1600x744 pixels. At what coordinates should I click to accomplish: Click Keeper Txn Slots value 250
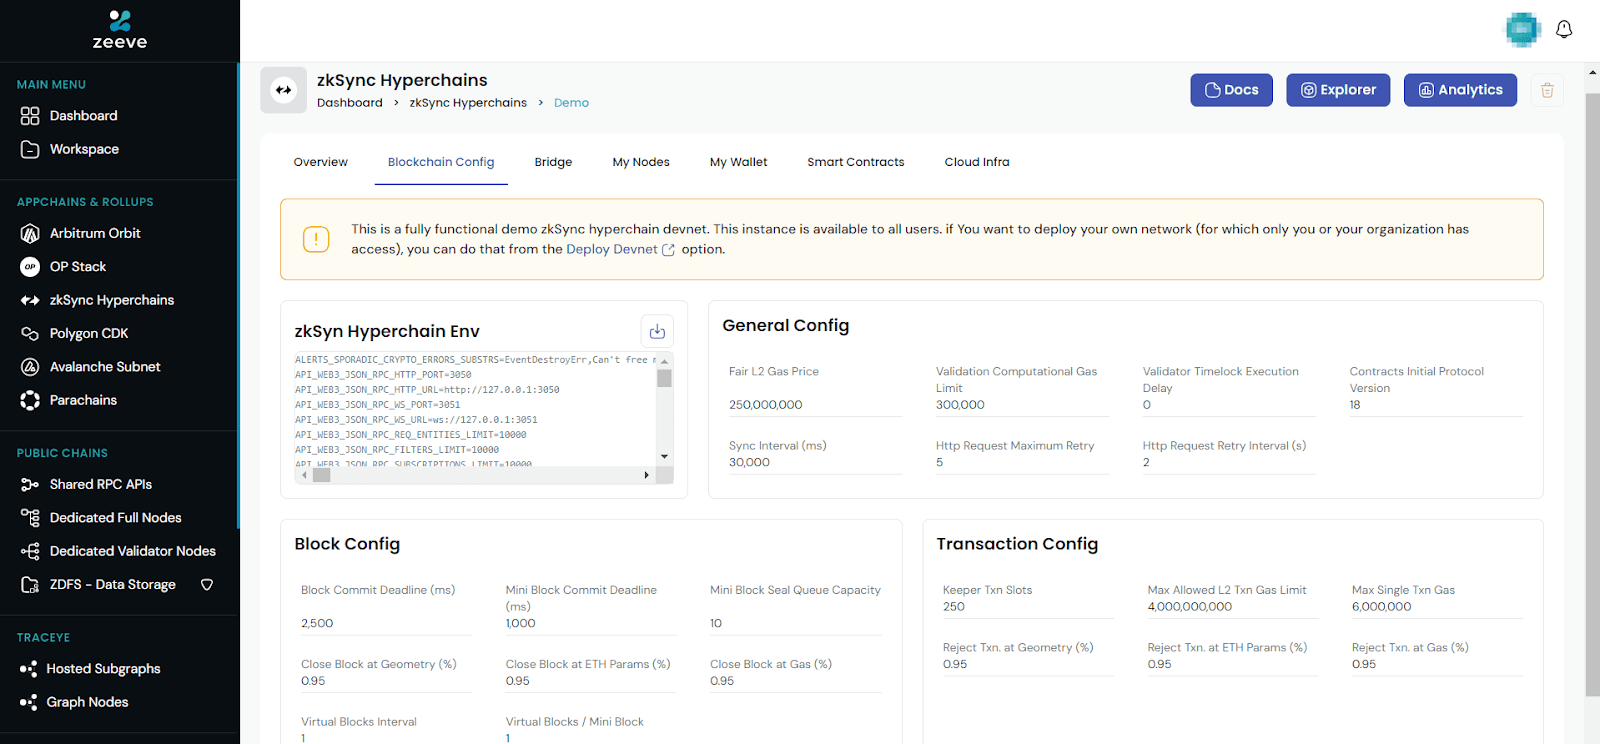(954, 607)
